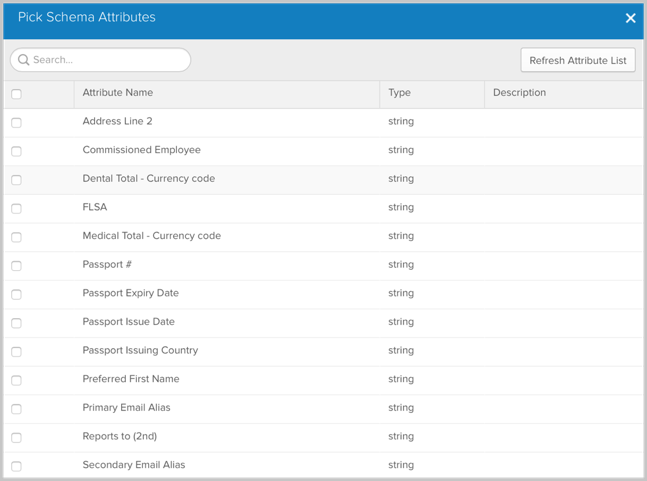
Task: Enable the Commissioned Employee checkbox
Action: pos(16,151)
